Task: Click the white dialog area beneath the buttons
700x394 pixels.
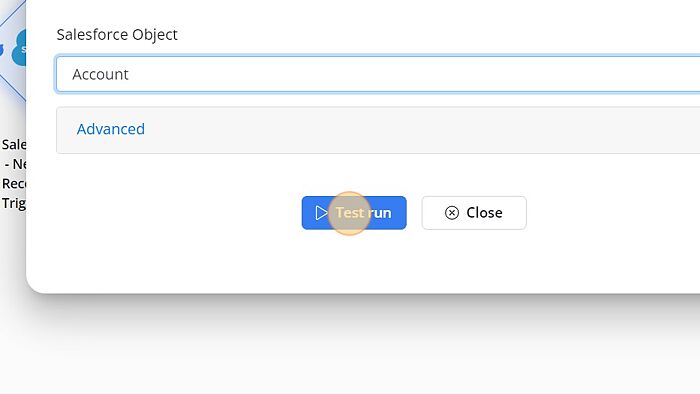Action: coord(357,261)
